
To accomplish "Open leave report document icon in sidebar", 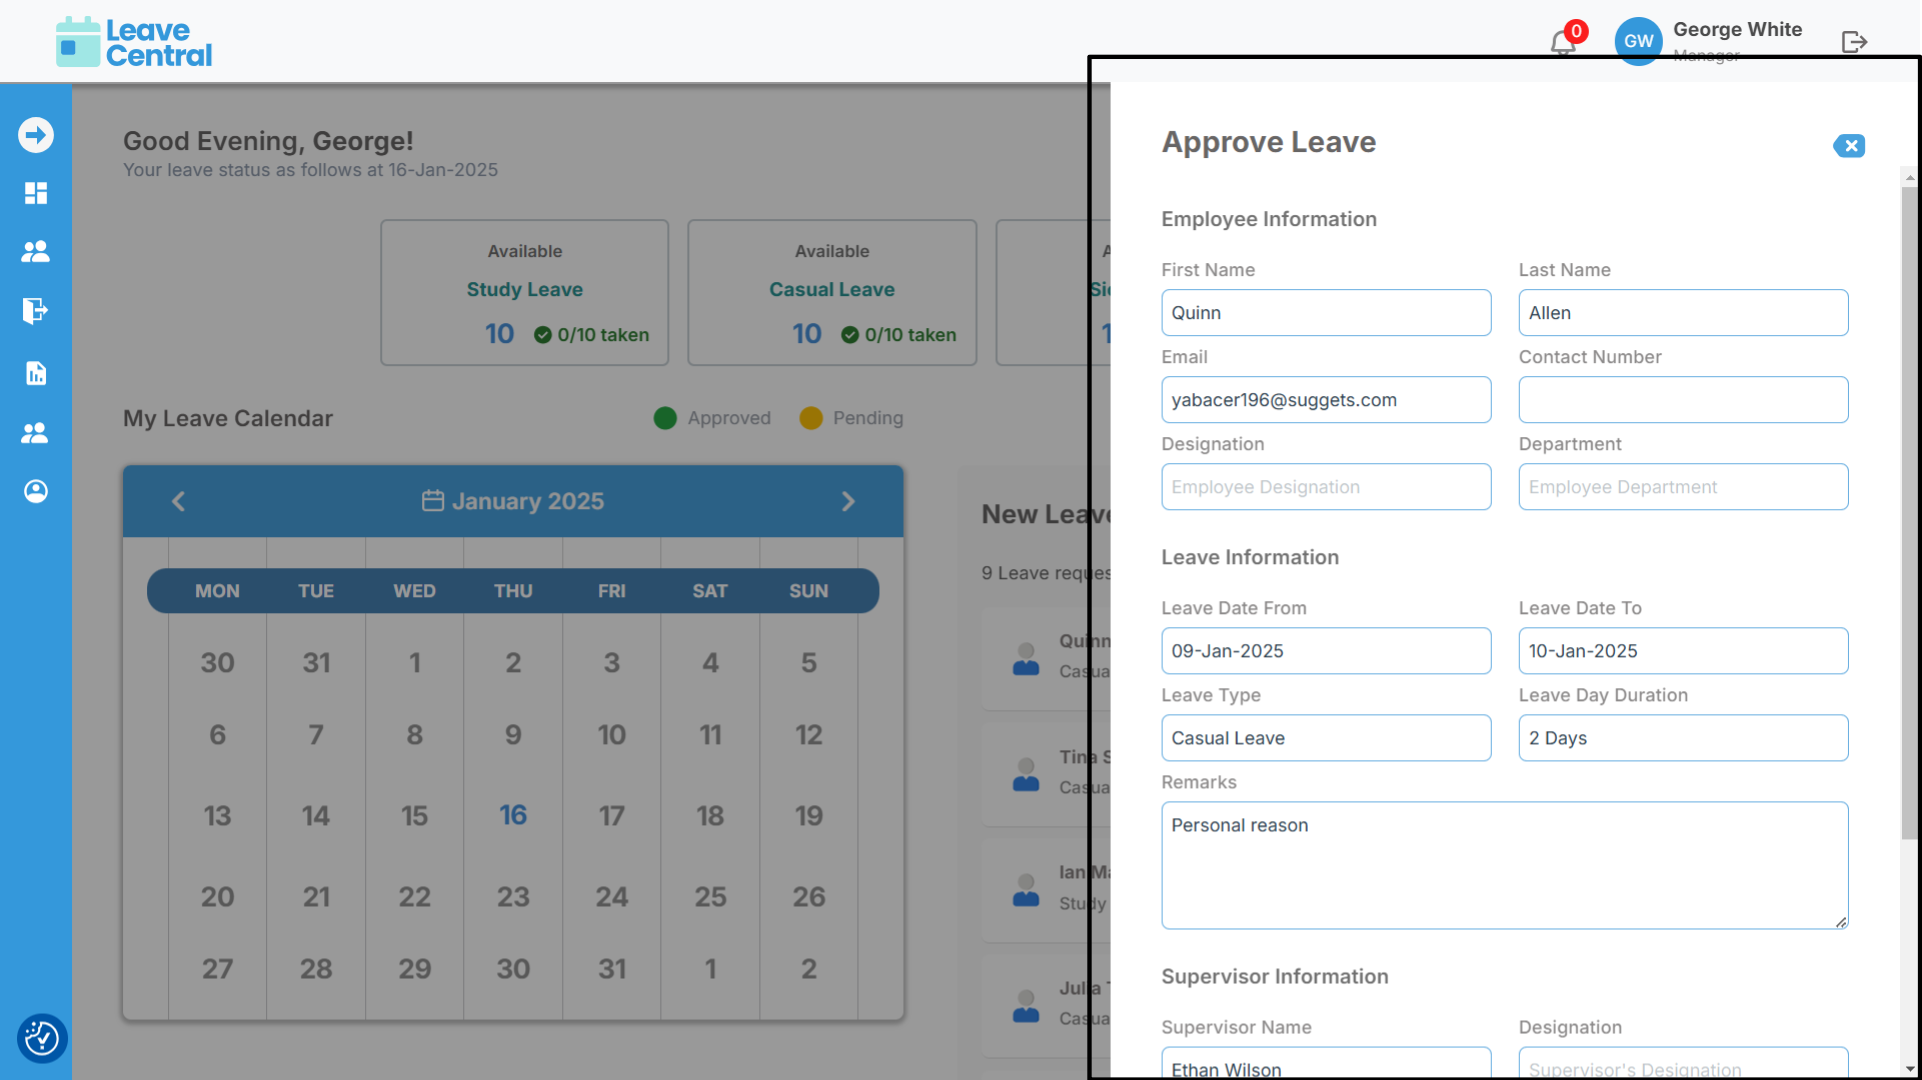I will 36,373.
